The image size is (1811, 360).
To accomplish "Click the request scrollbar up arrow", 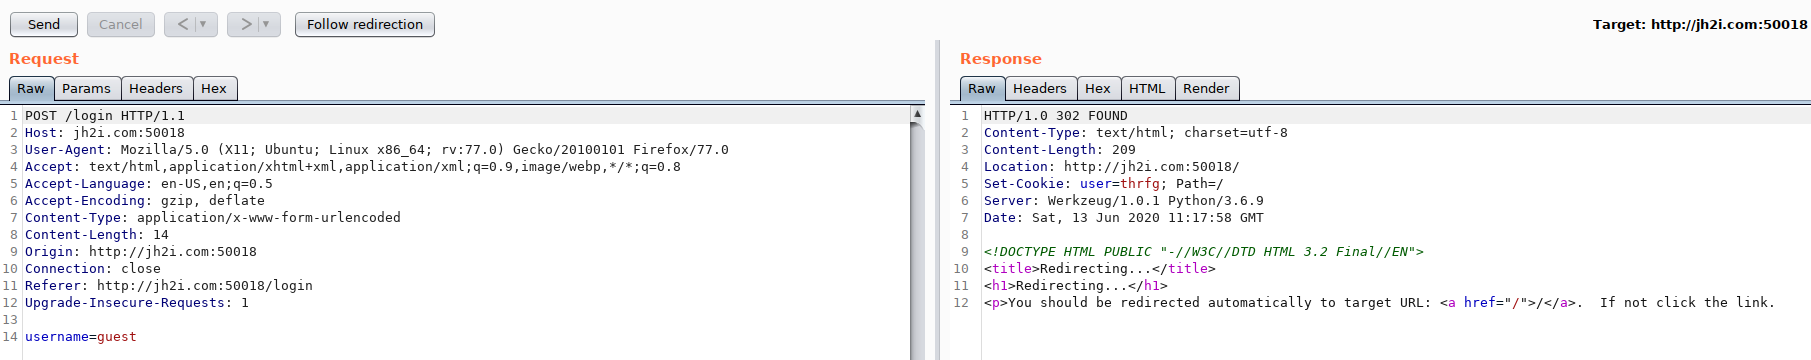I will click(917, 114).
